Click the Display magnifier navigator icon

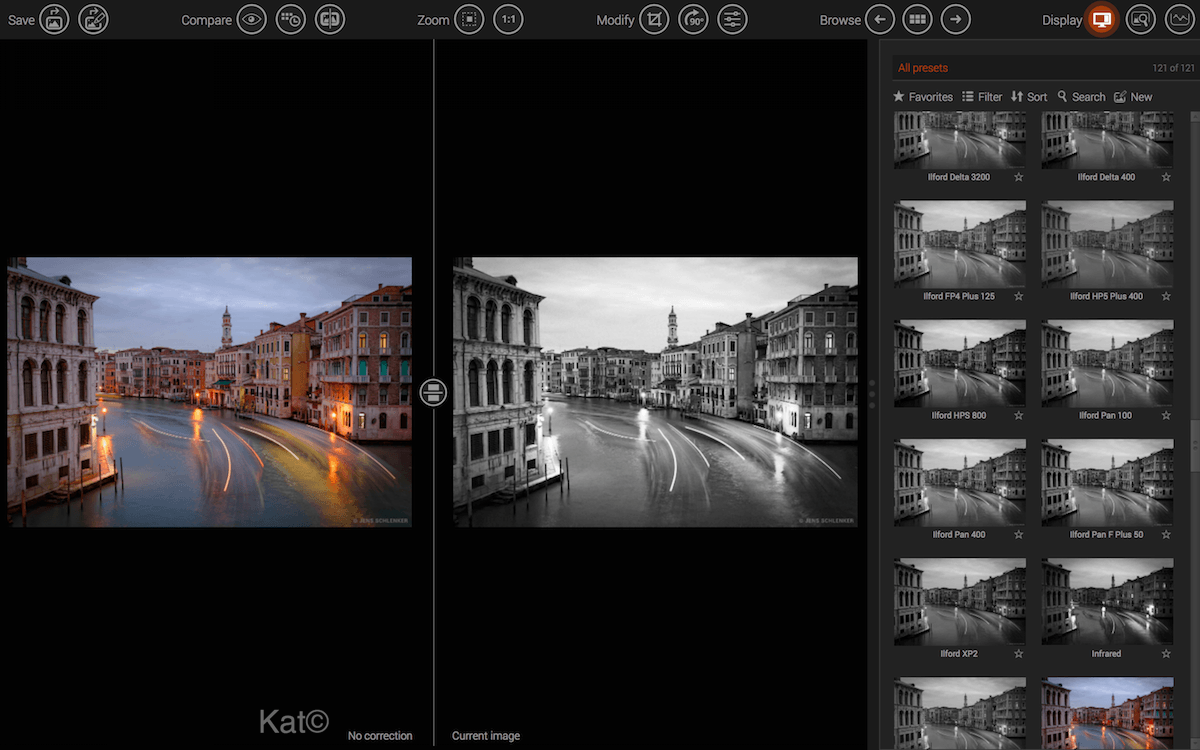point(1141,19)
